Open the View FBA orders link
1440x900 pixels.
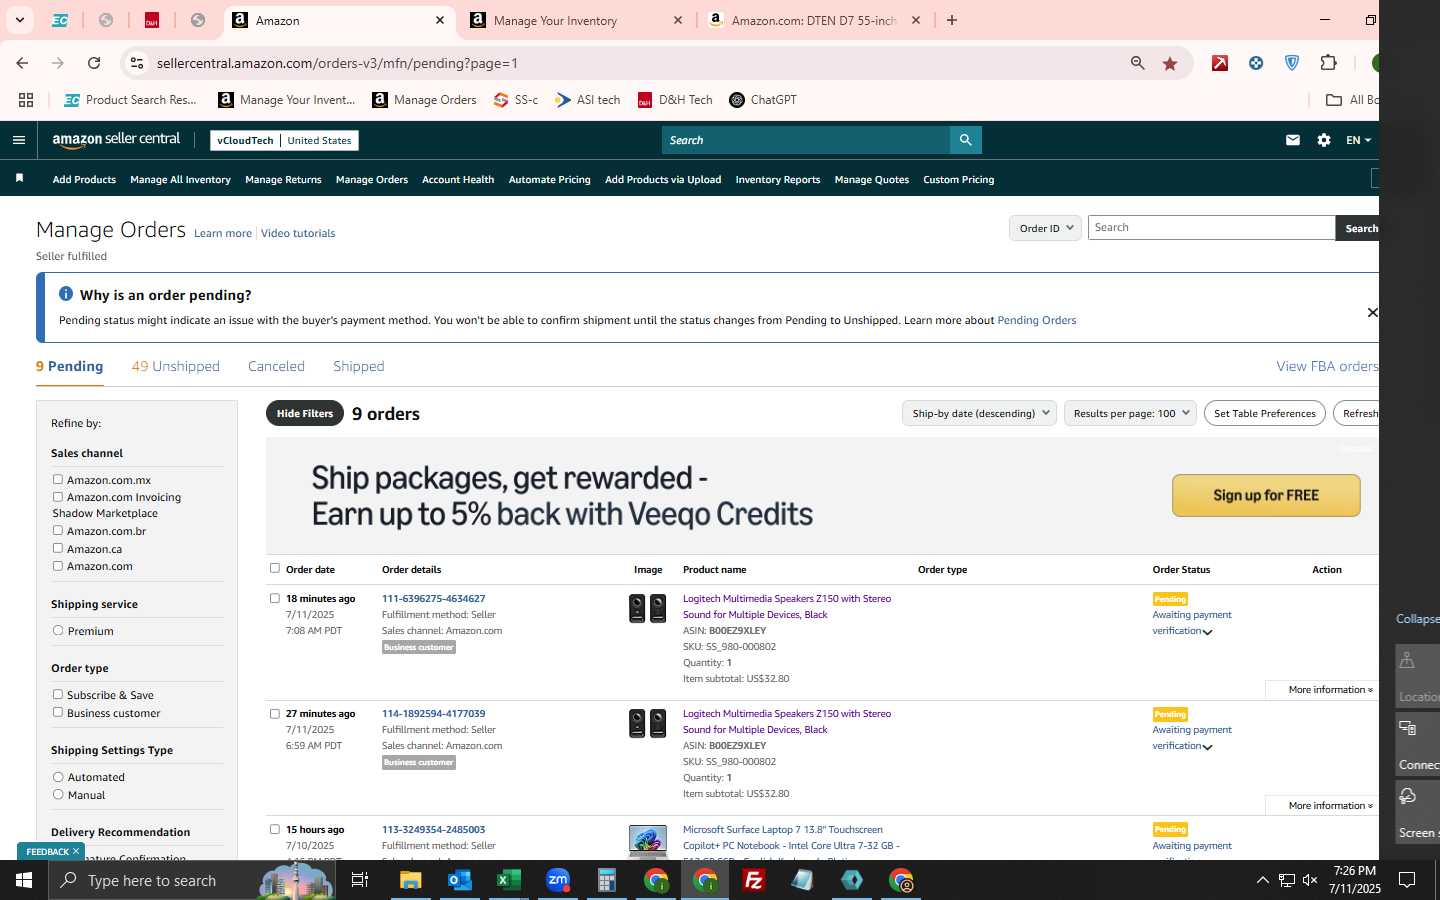click(x=1327, y=366)
